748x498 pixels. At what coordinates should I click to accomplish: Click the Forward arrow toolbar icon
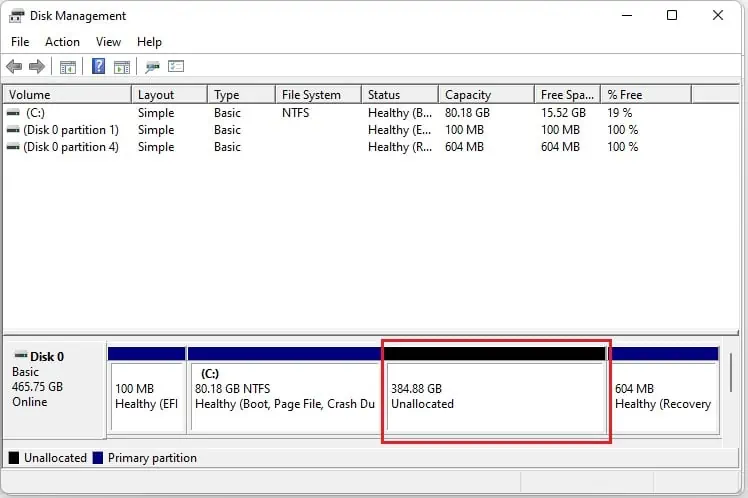(x=37, y=67)
